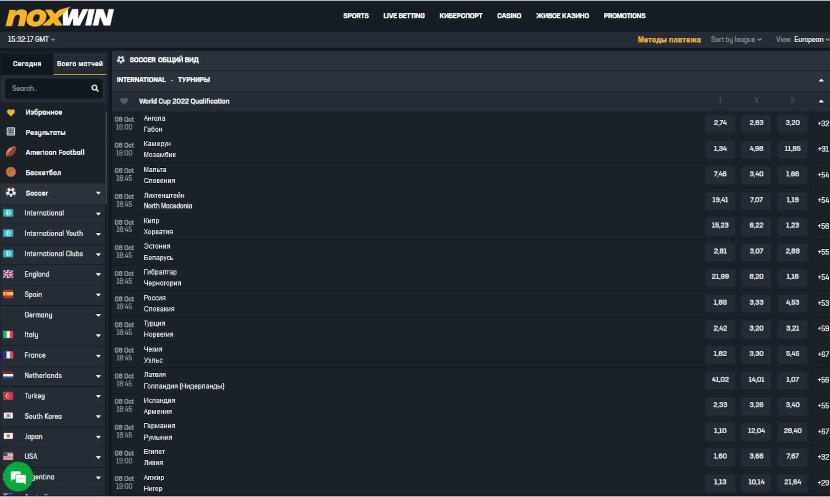Switch to the Сегодня tab
Image resolution: width=830 pixels, height=497 pixels.
point(27,63)
